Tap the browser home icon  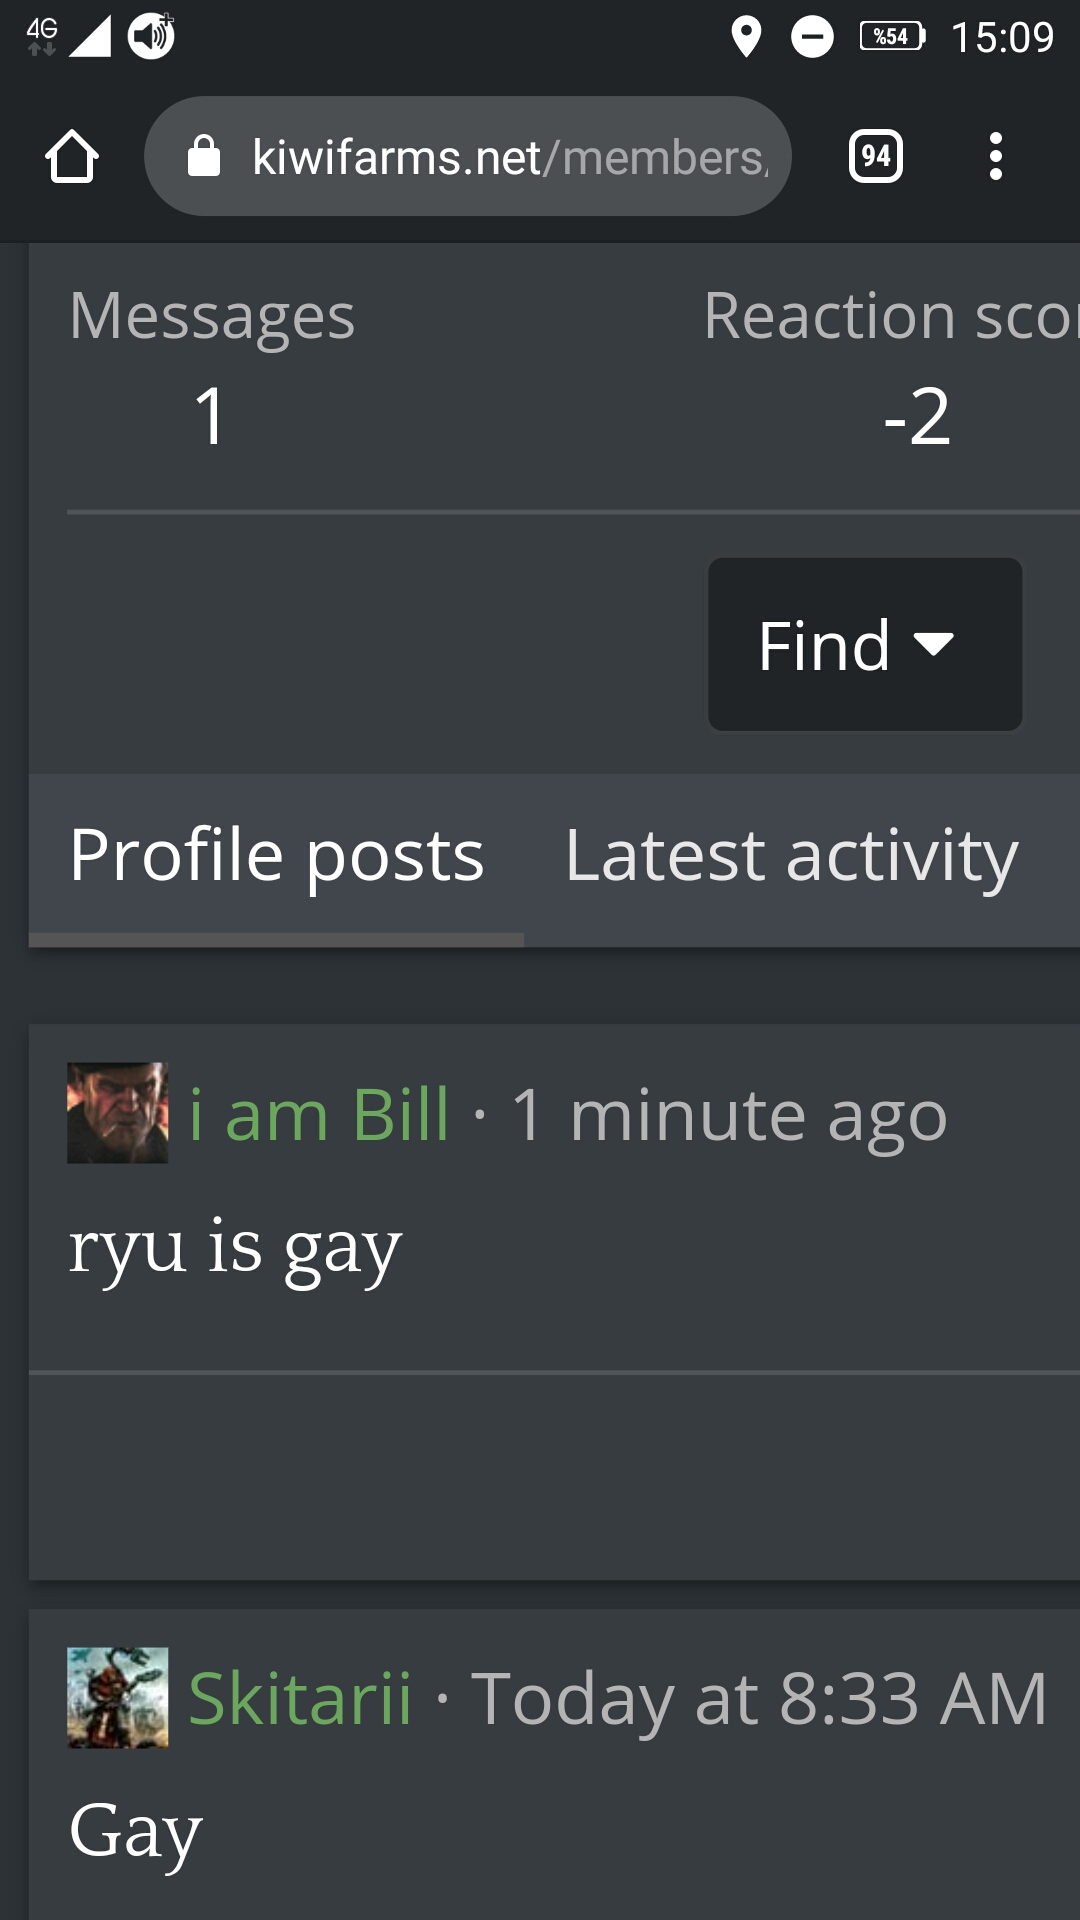click(72, 157)
